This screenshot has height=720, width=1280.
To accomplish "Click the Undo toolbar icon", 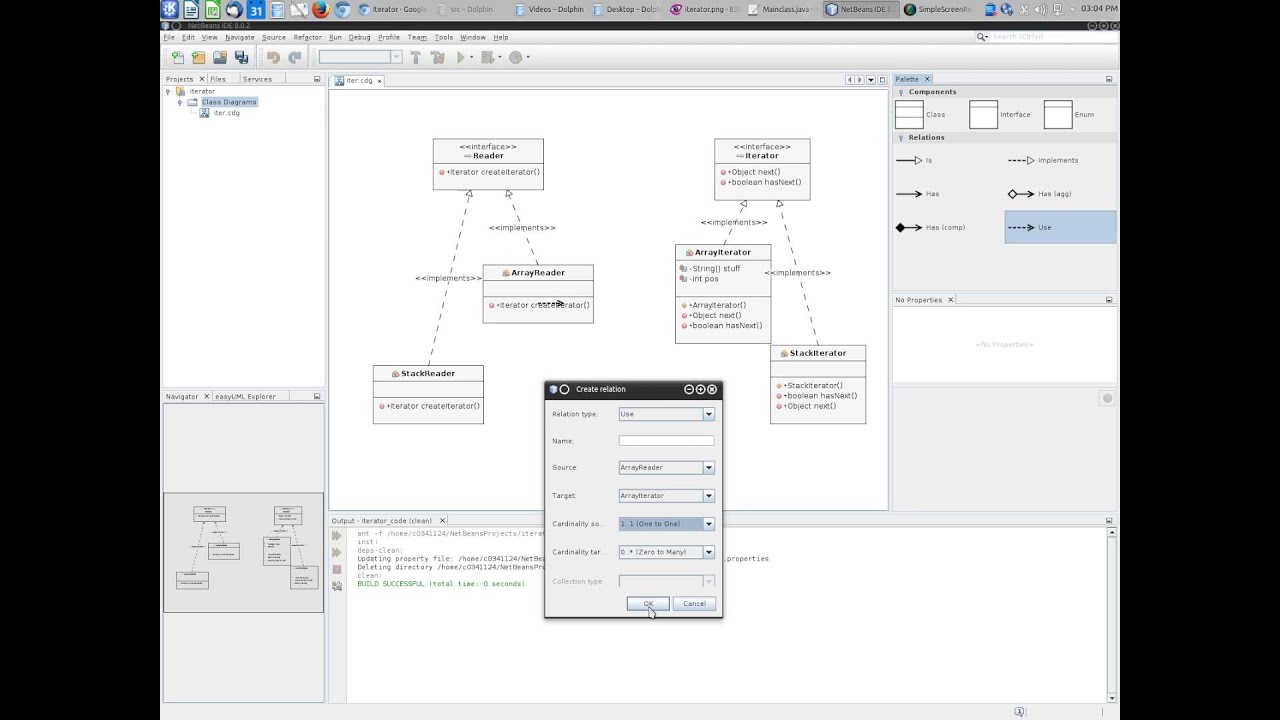I will (273, 58).
